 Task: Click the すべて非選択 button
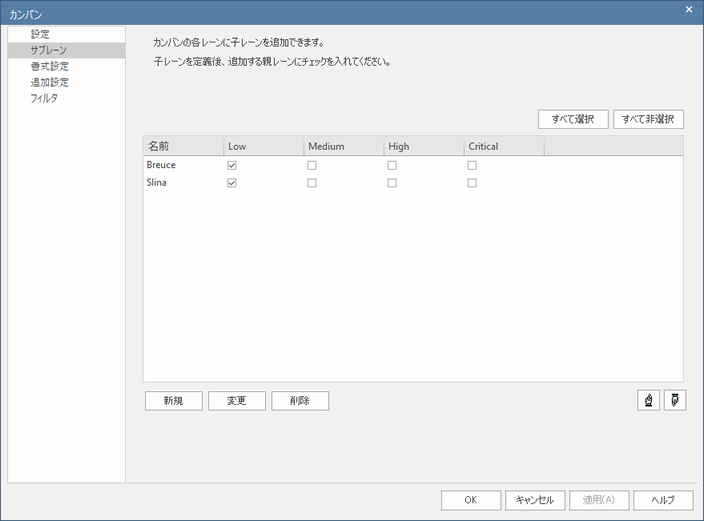[648, 119]
